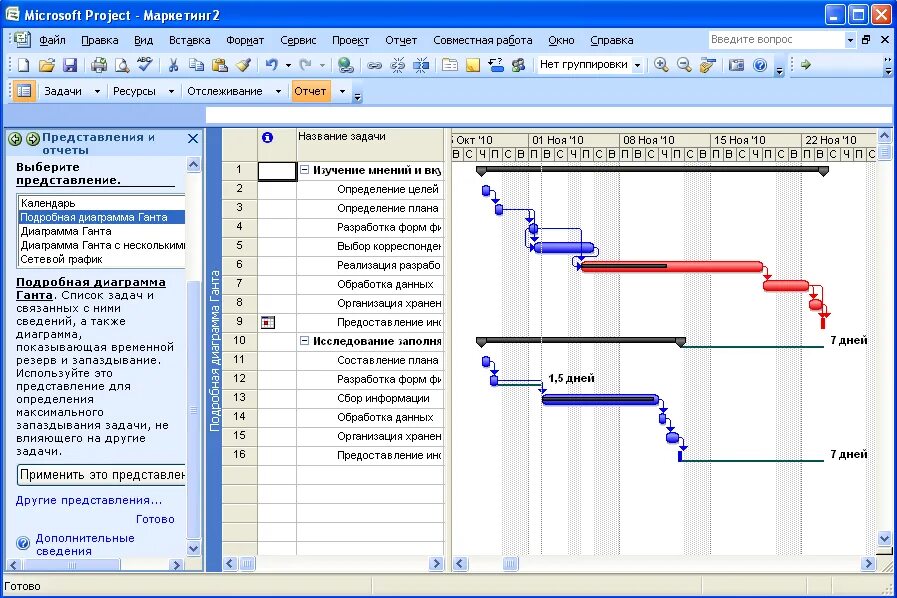Image resolution: width=897 pixels, height=598 pixels.
Task: Open the Undo history dropdown arrow
Action: pyautogui.click(x=288, y=65)
